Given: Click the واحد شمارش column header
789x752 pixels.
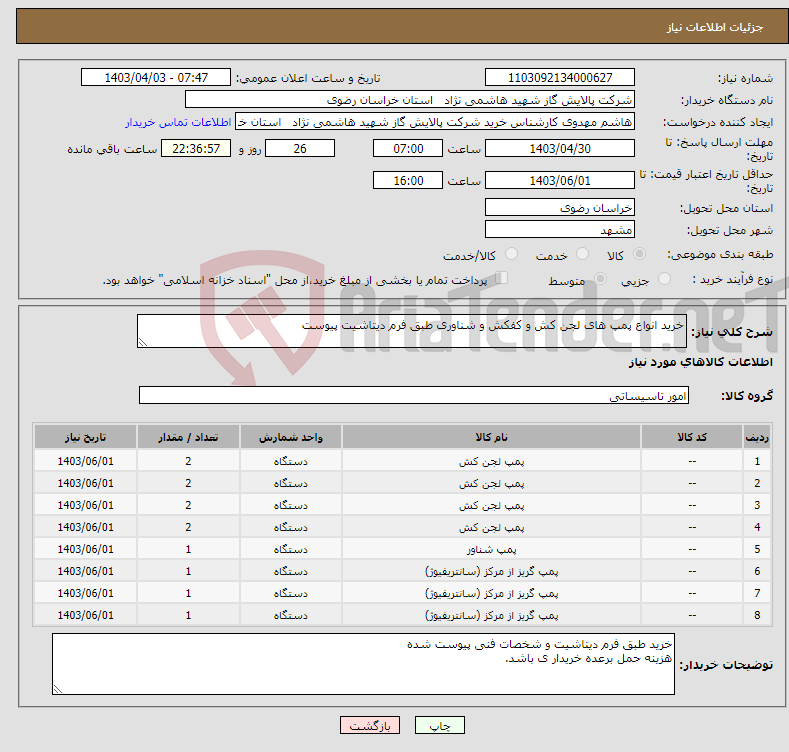Looking at the screenshot, I should pos(291,437).
